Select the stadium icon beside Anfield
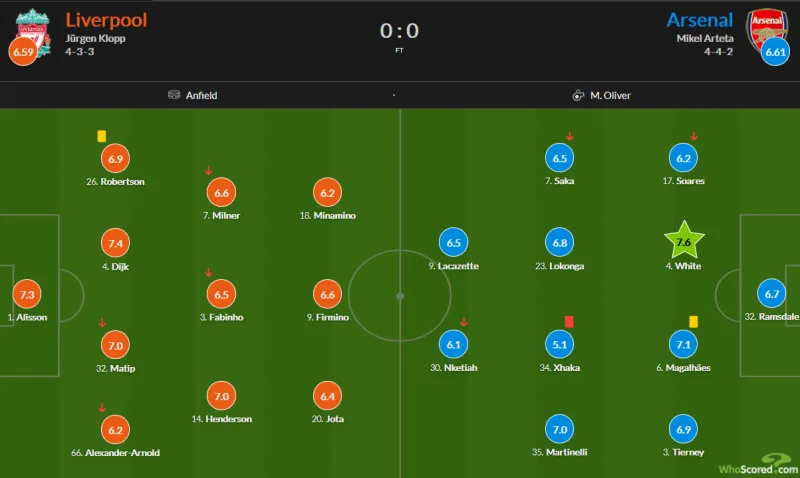This screenshot has width=800, height=478. [x=174, y=95]
